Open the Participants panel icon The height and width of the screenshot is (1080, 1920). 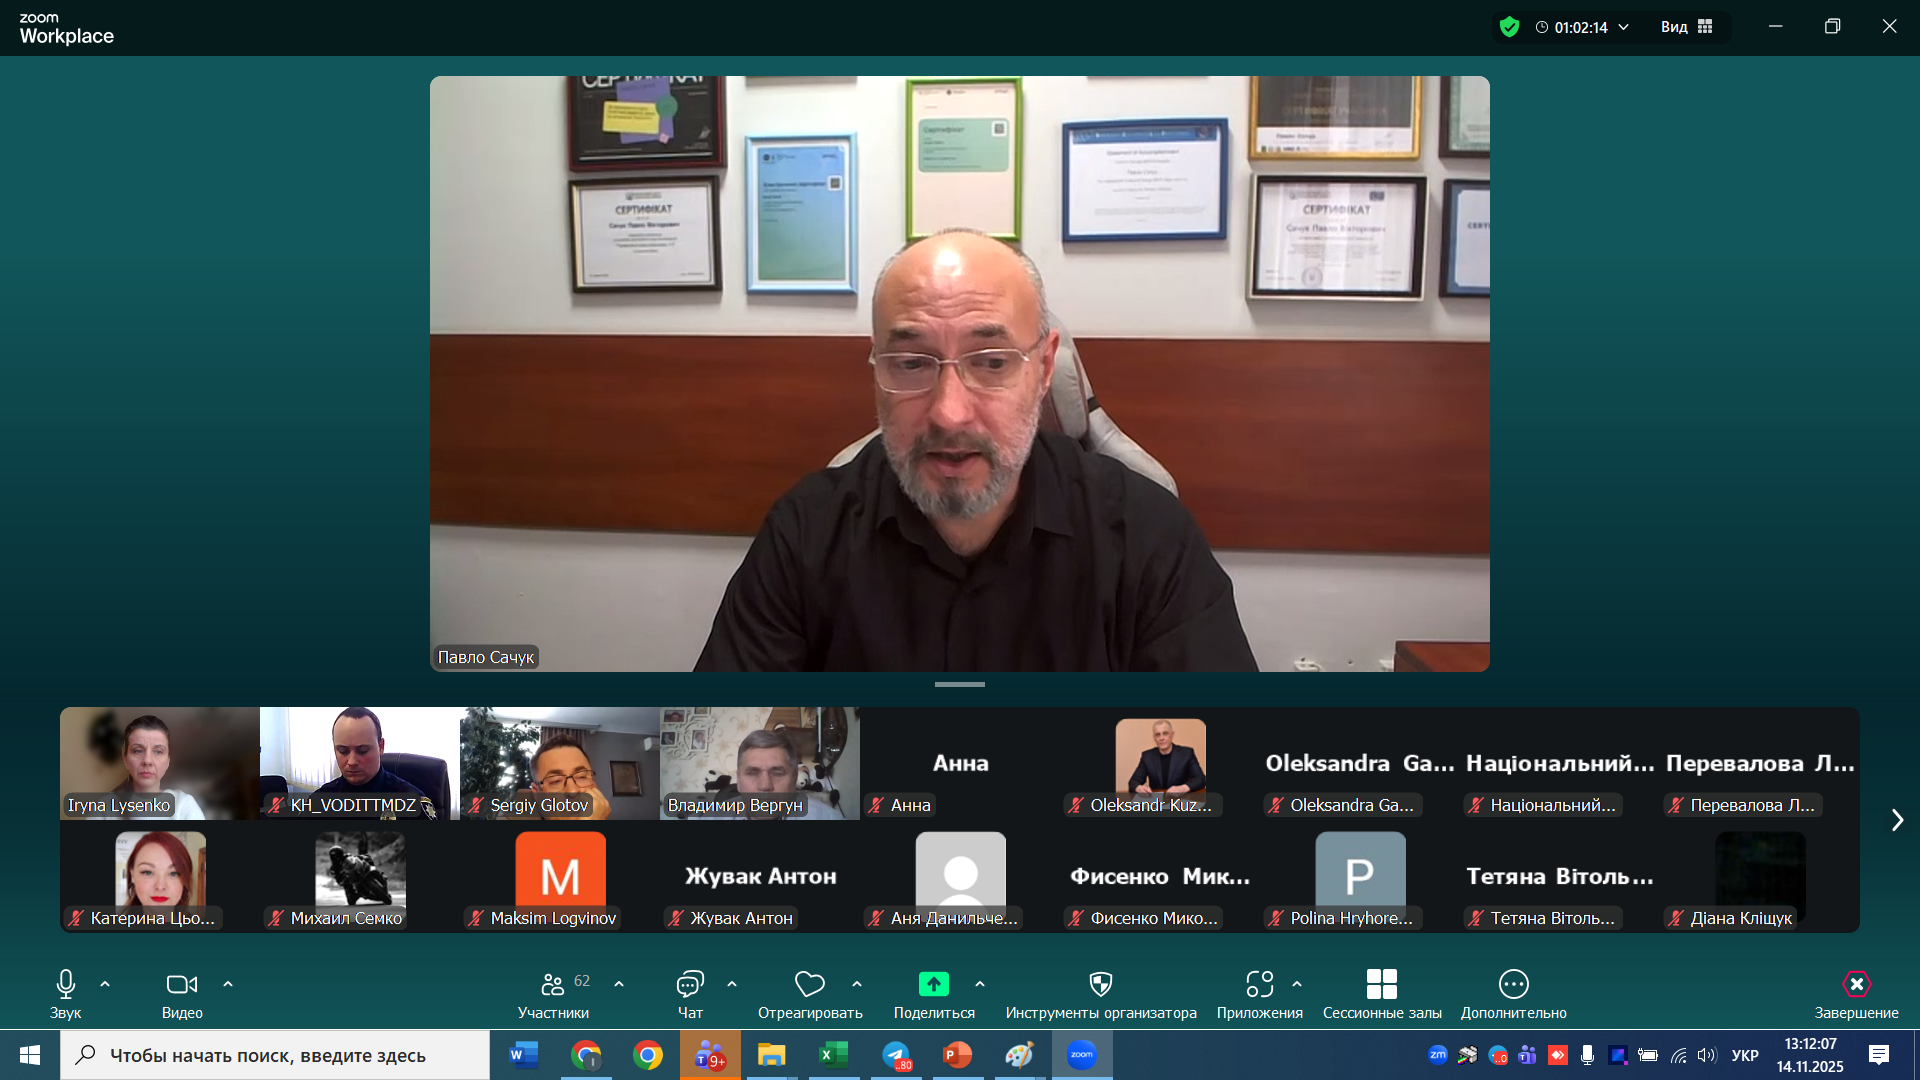tap(552, 985)
